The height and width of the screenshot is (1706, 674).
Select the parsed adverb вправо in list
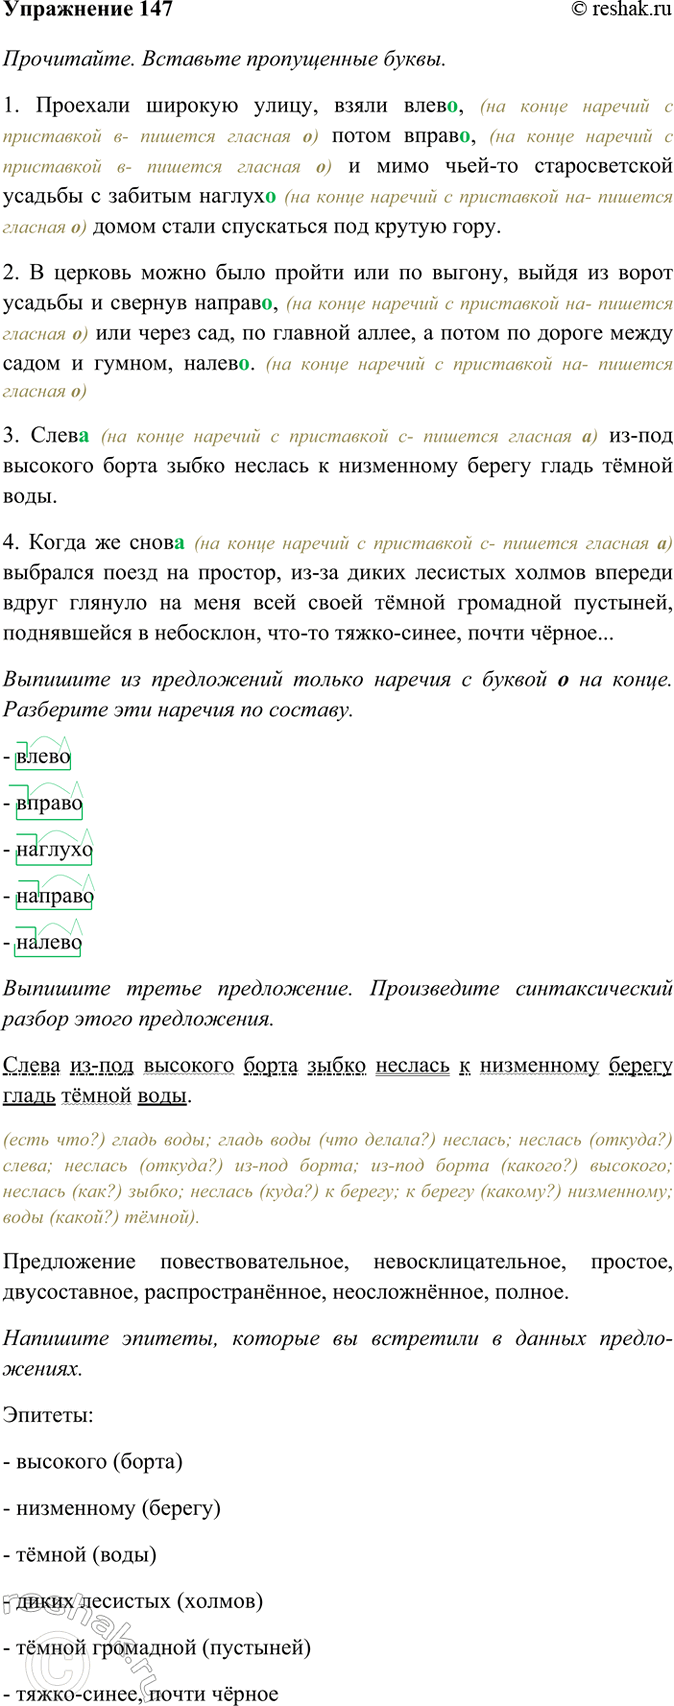[50, 804]
